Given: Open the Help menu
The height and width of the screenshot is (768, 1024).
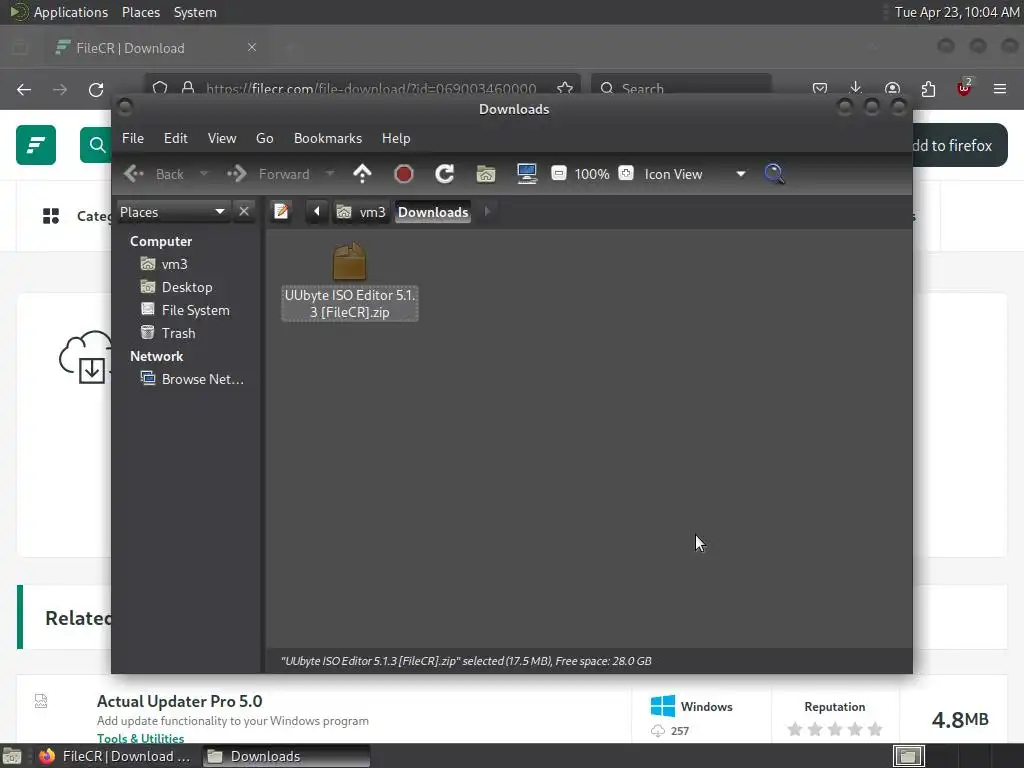Looking at the screenshot, I should [396, 138].
